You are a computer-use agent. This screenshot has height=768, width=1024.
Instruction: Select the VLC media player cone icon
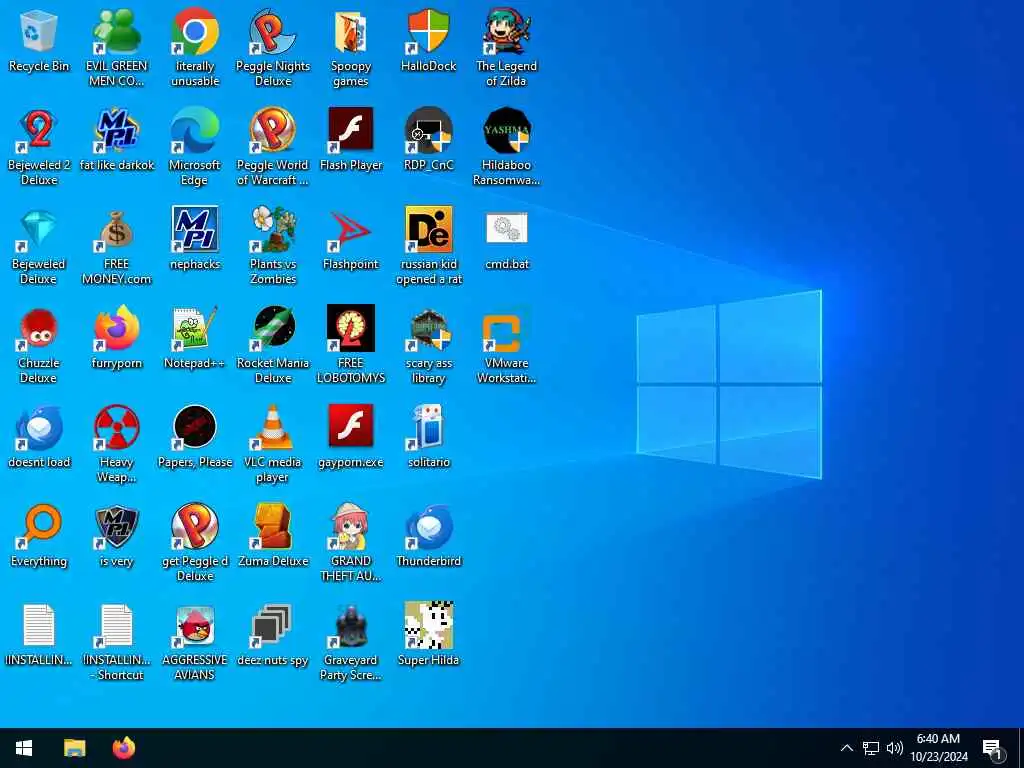(x=273, y=428)
